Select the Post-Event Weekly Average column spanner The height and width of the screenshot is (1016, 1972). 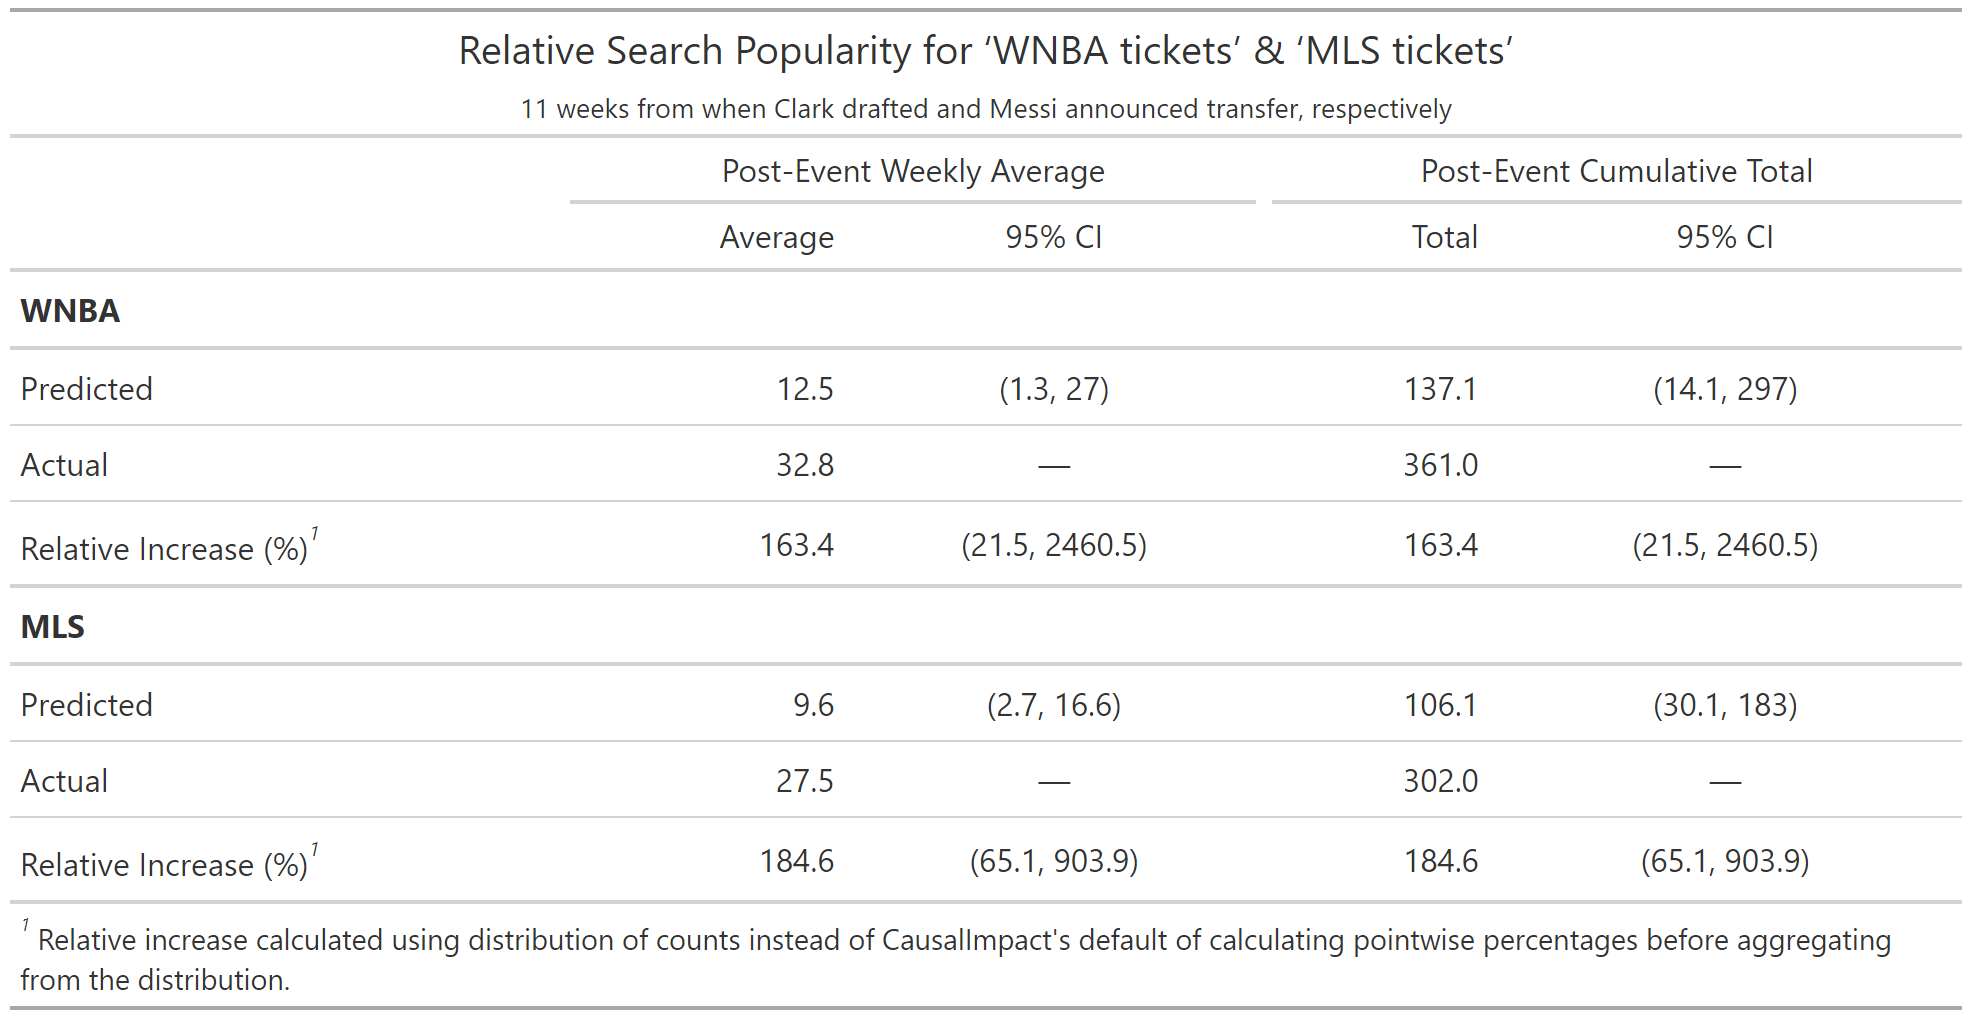tap(912, 171)
